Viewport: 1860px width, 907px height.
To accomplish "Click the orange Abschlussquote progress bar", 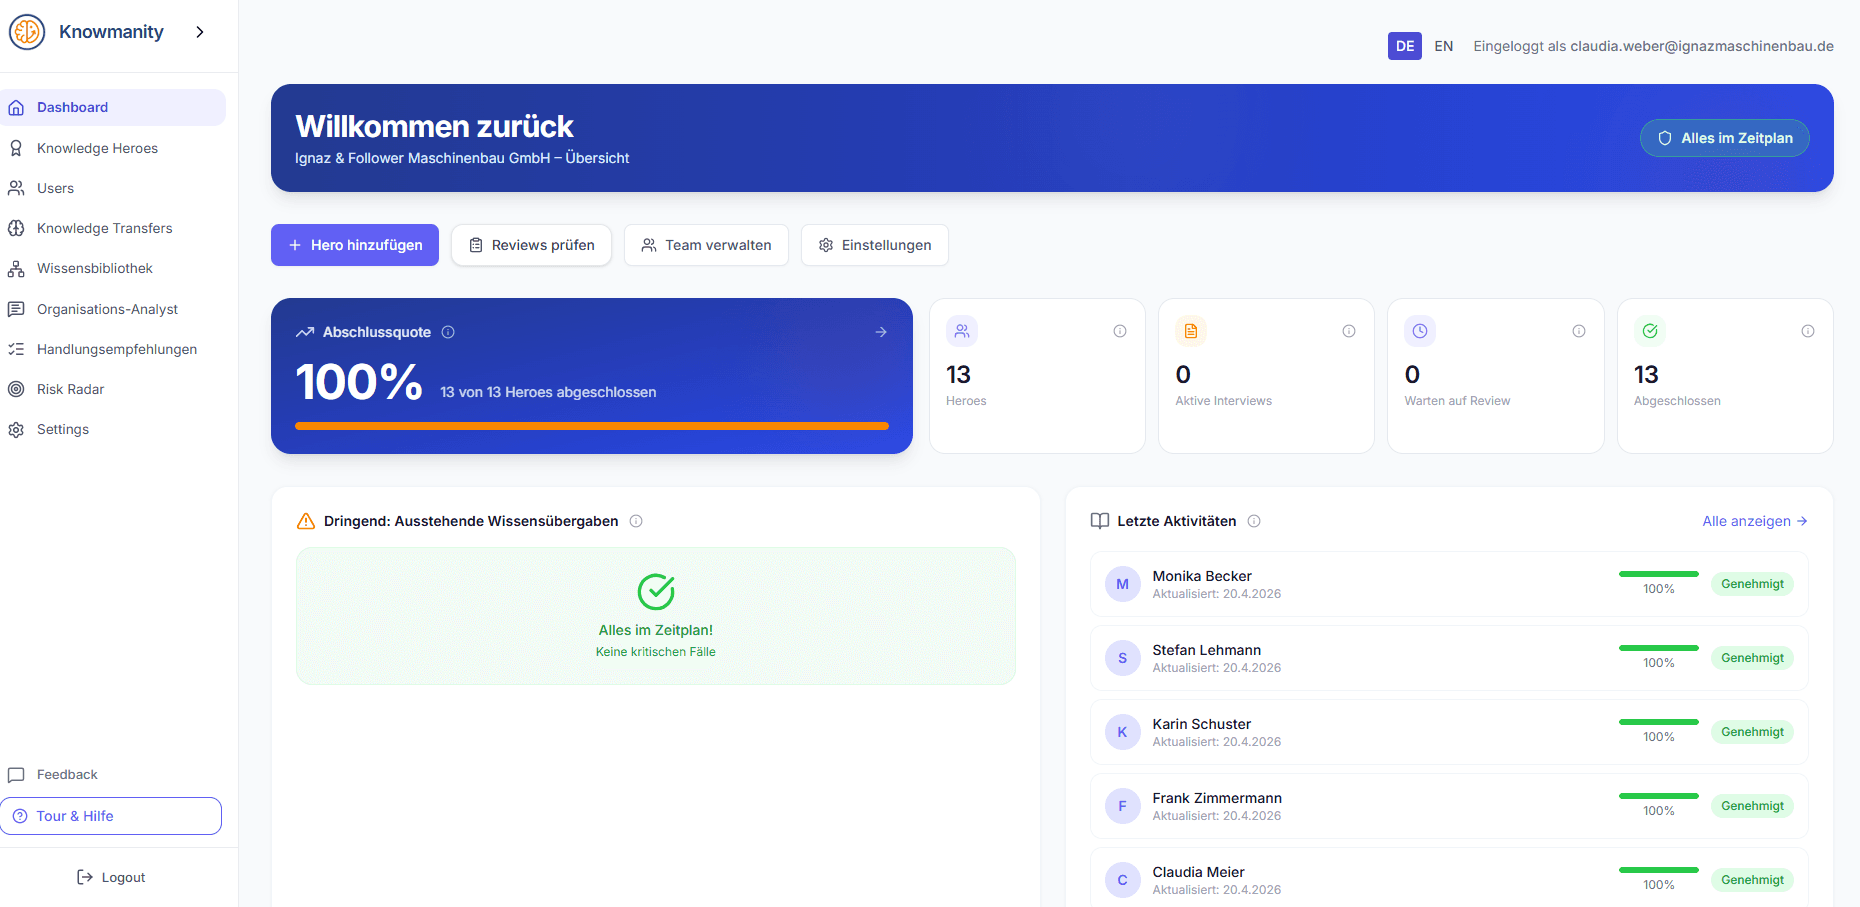I will click(x=592, y=426).
